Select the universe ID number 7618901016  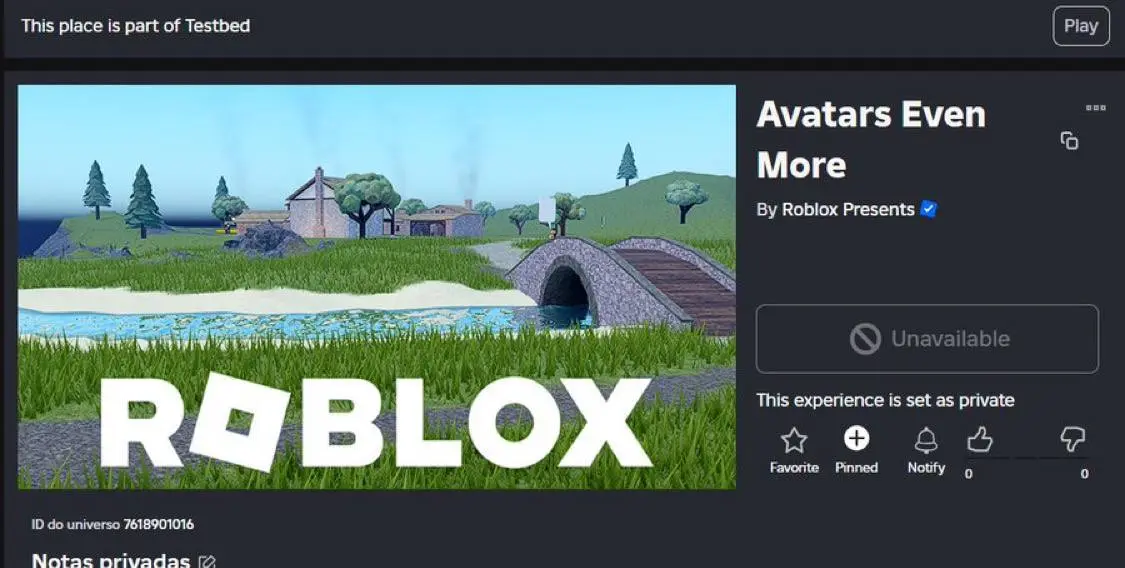coord(159,524)
